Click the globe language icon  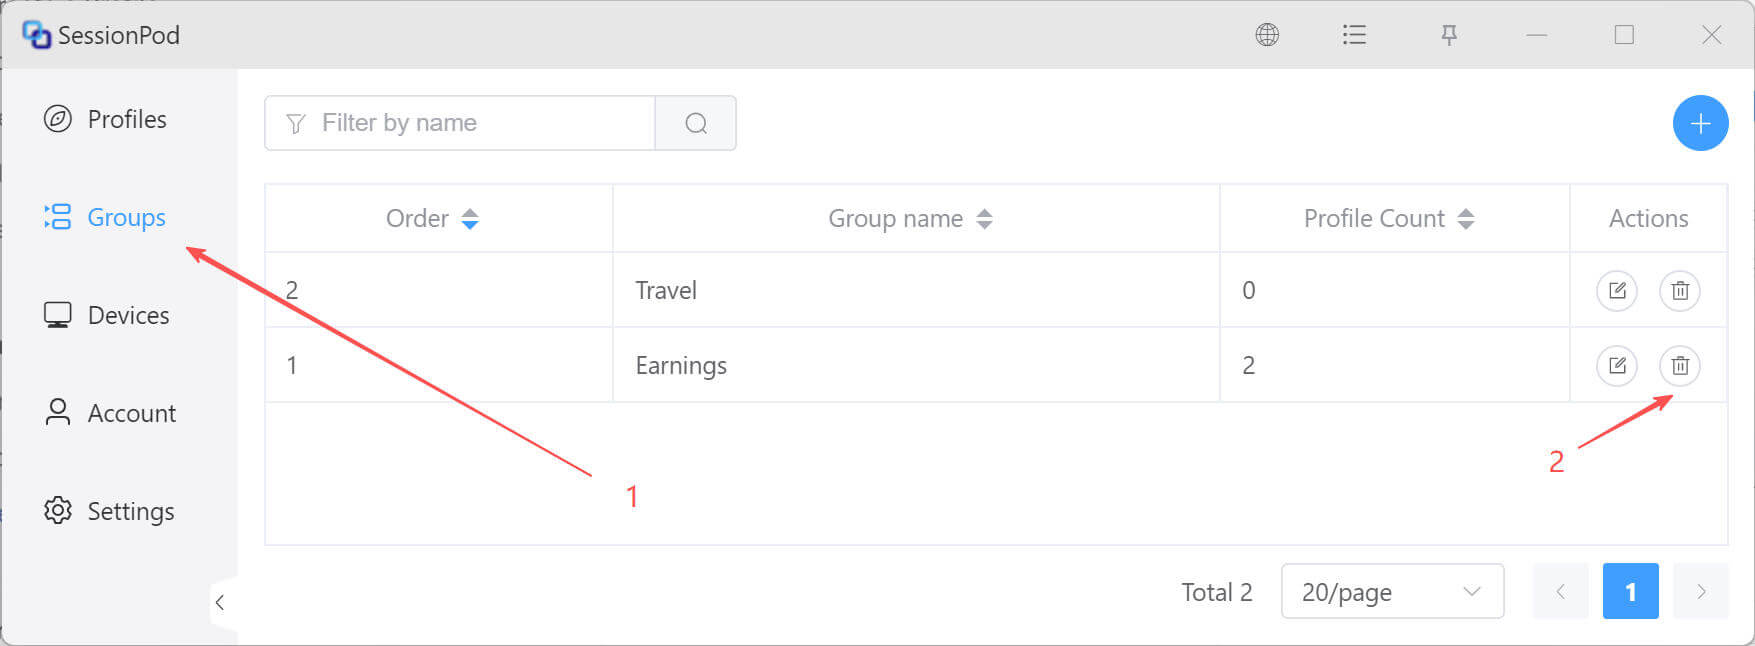pyautogui.click(x=1267, y=35)
